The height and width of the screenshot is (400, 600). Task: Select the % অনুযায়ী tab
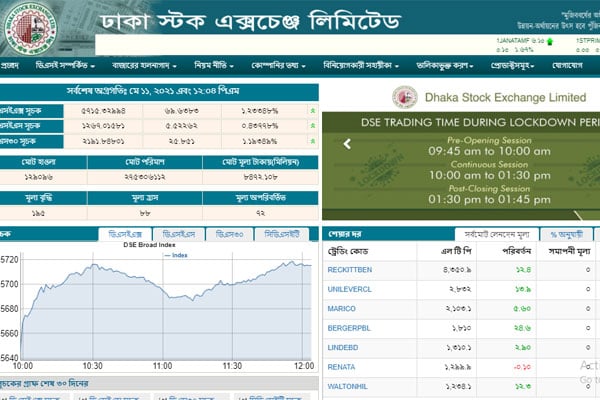tap(567, 234)
